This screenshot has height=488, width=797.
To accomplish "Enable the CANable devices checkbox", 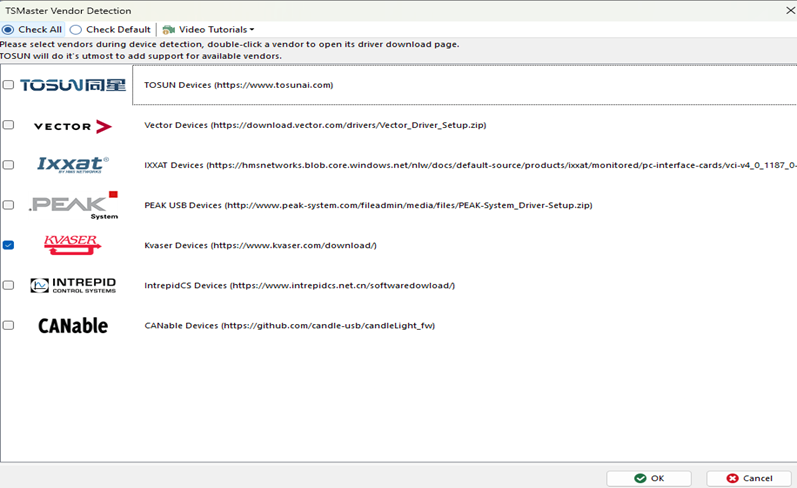I will click(x=8, y=325).
